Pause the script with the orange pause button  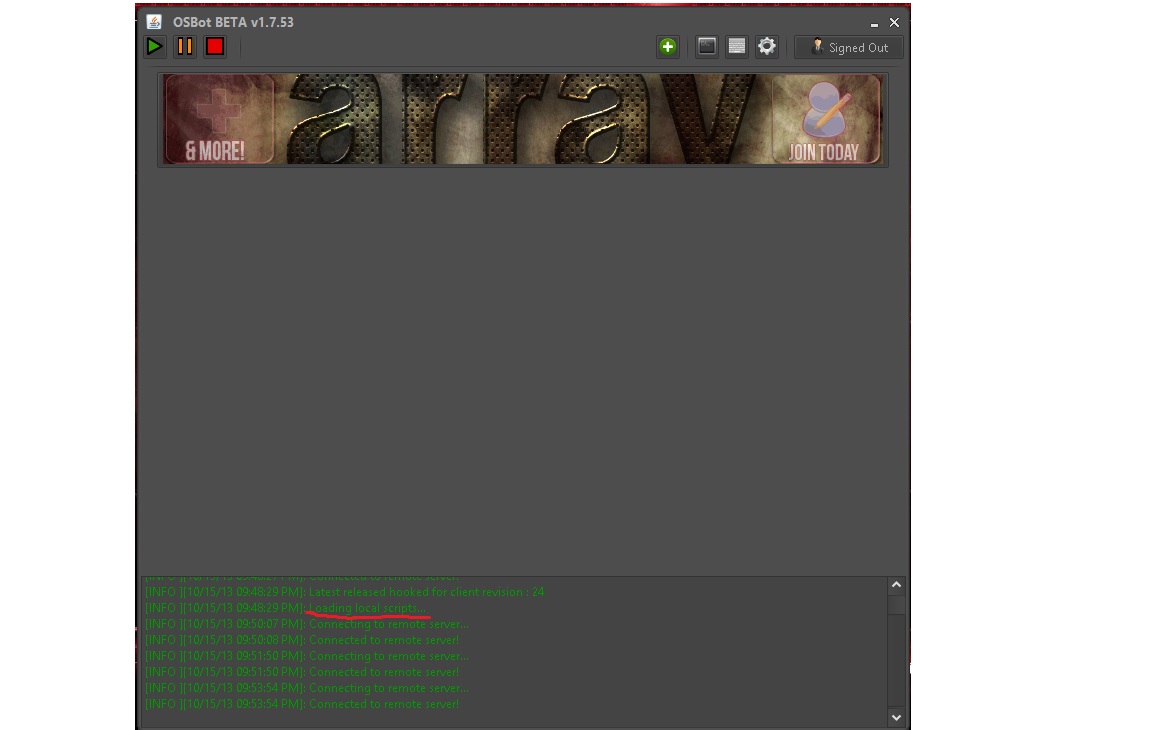click(184, 47)
